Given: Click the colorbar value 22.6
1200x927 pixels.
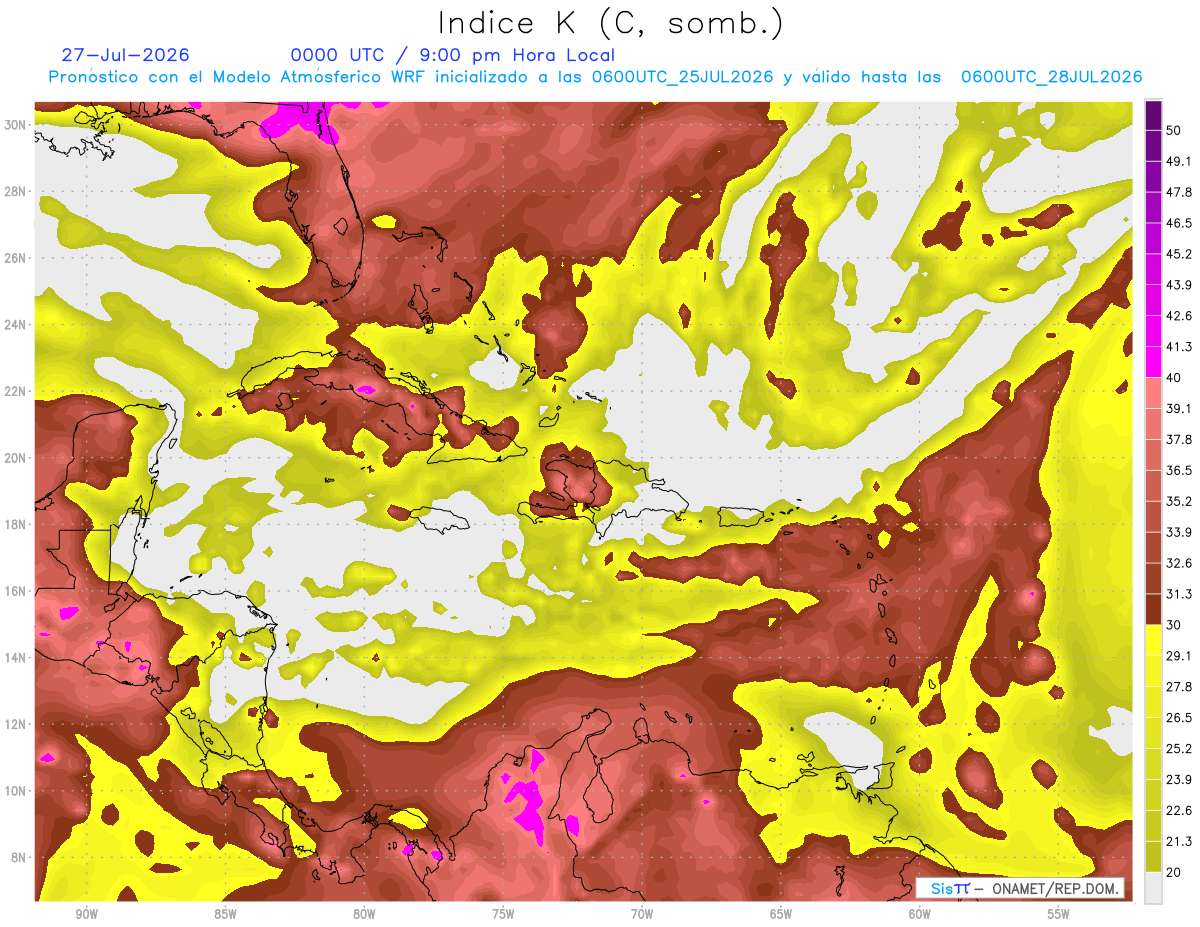Looking at the screenshot, I should 1179,811.
